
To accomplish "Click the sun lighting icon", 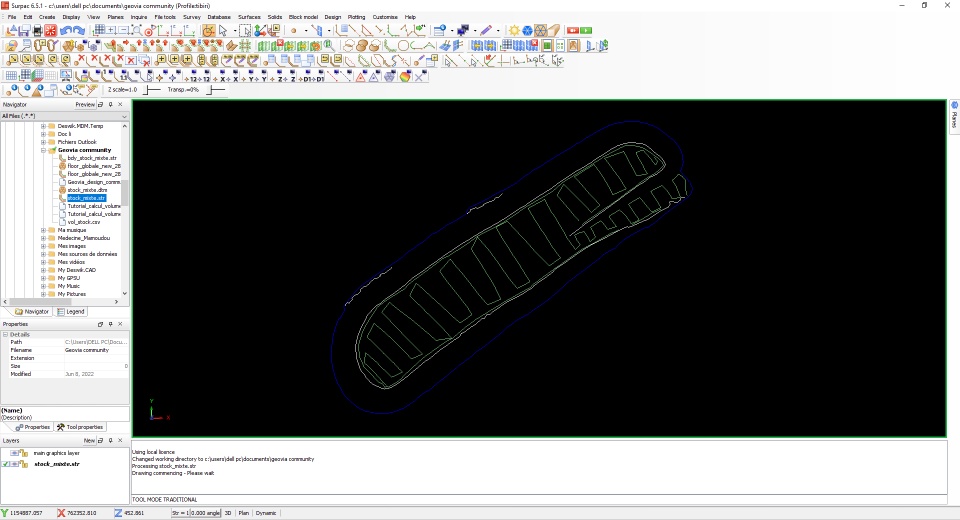I will (514, 30).
